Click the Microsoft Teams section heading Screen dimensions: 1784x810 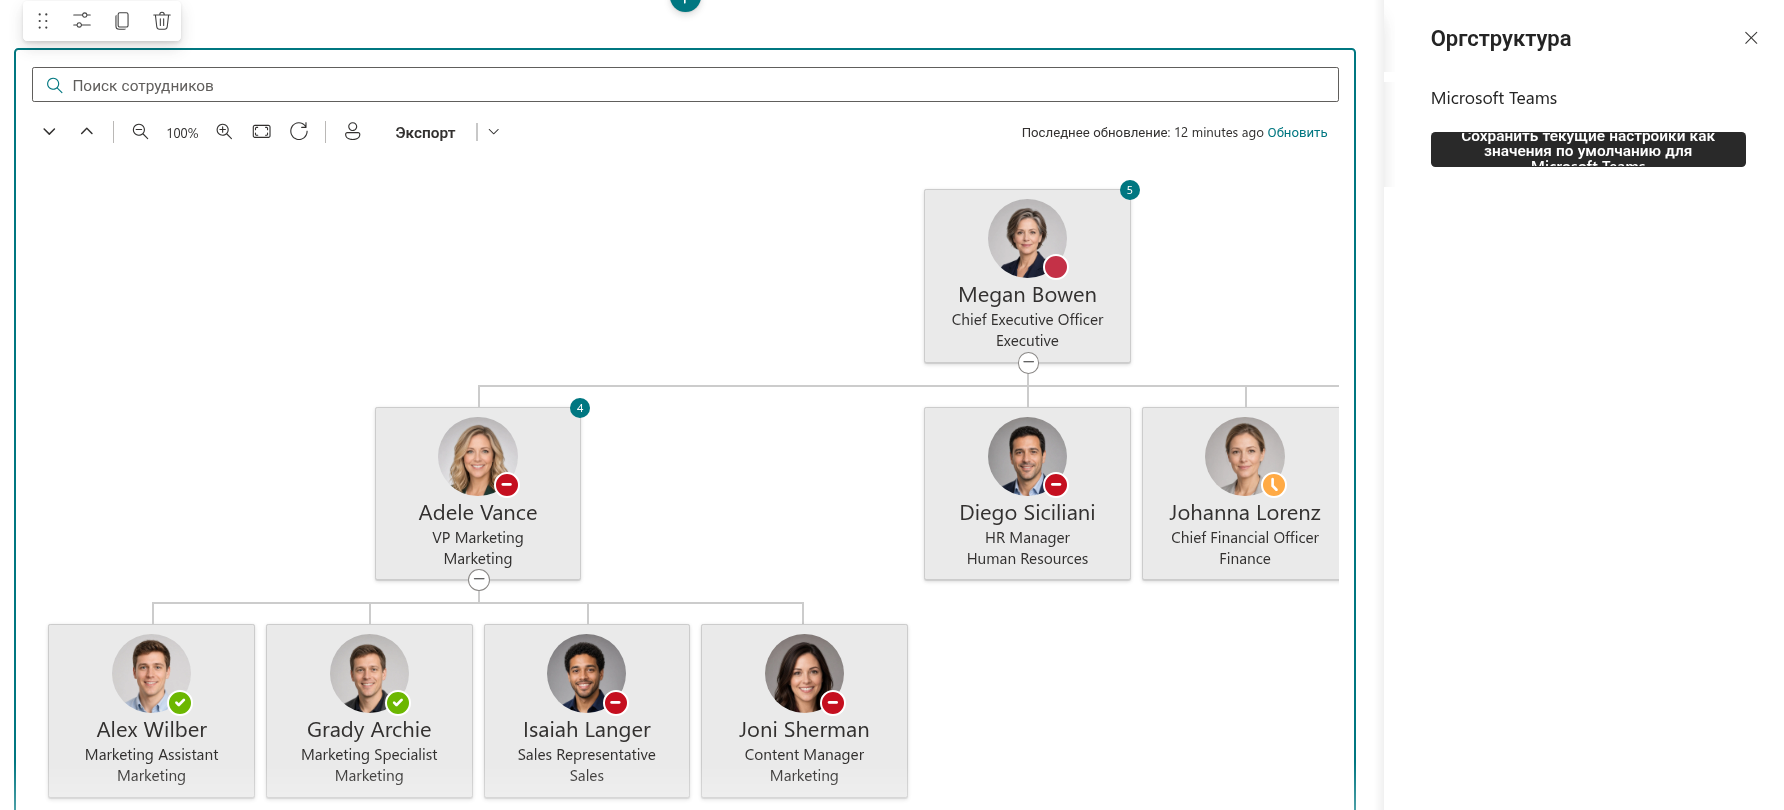click(1494, 98)
